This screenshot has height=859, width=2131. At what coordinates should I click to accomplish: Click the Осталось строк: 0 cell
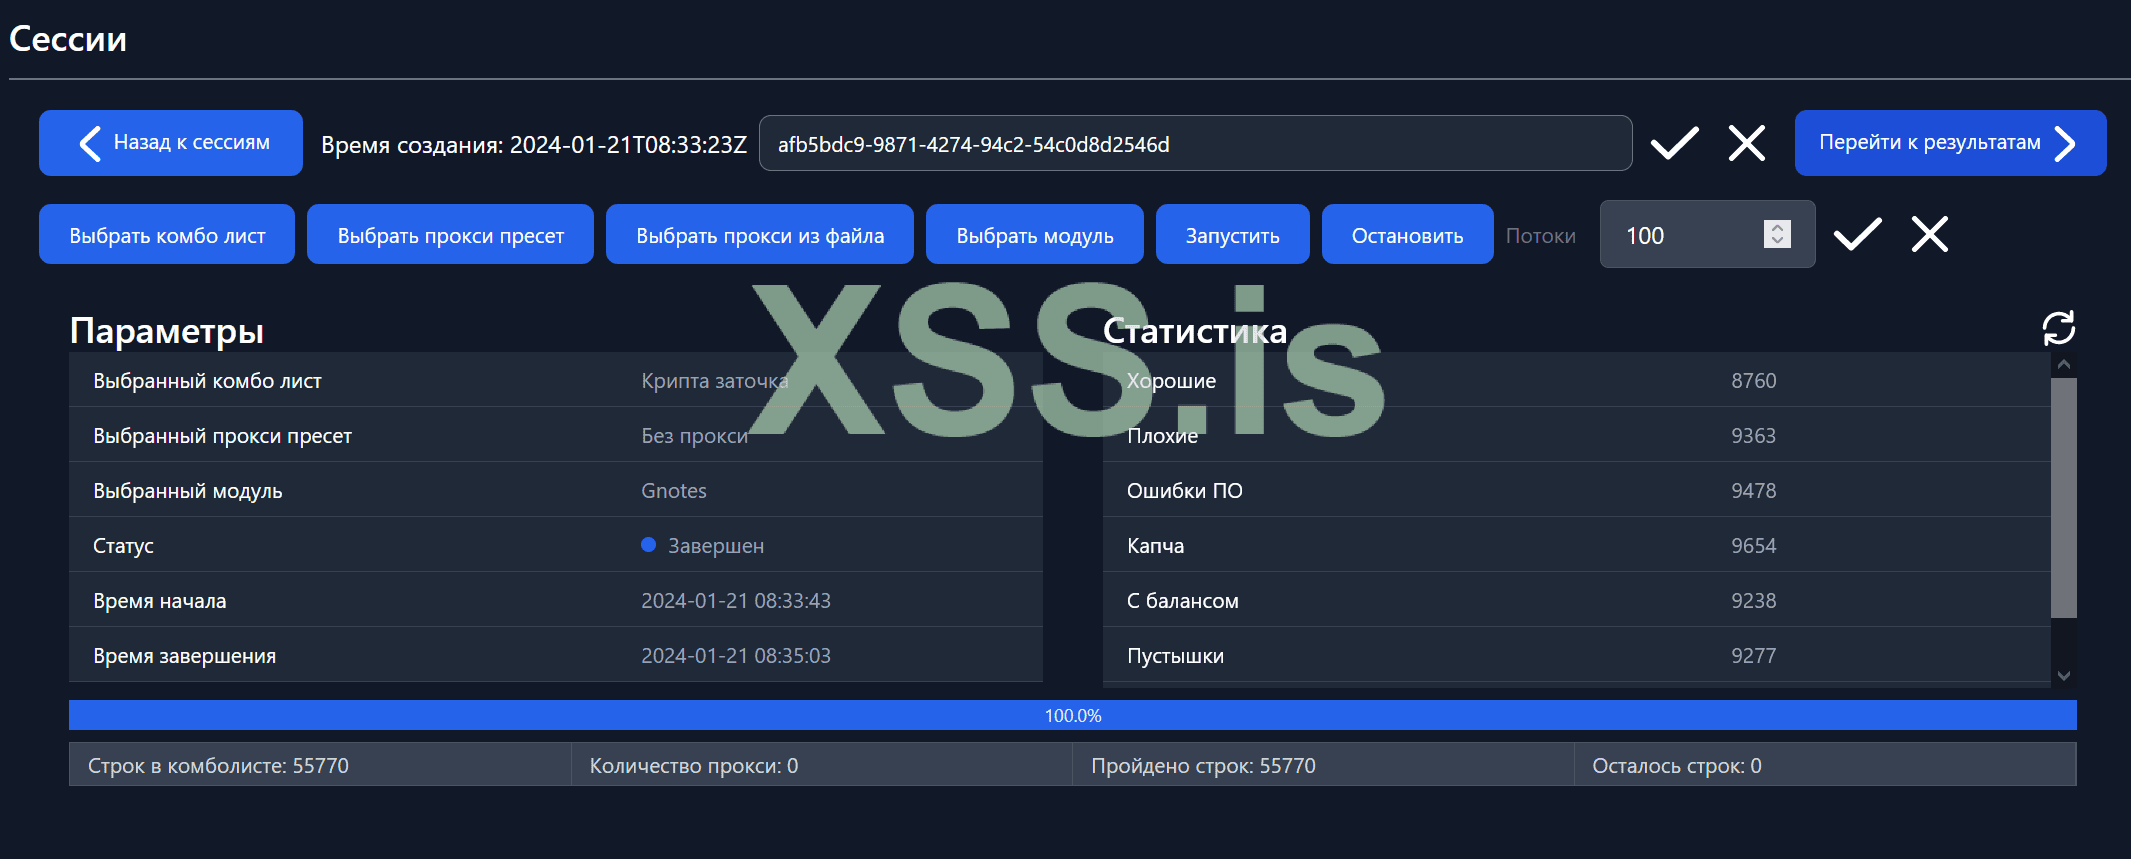click(1825, 765)
